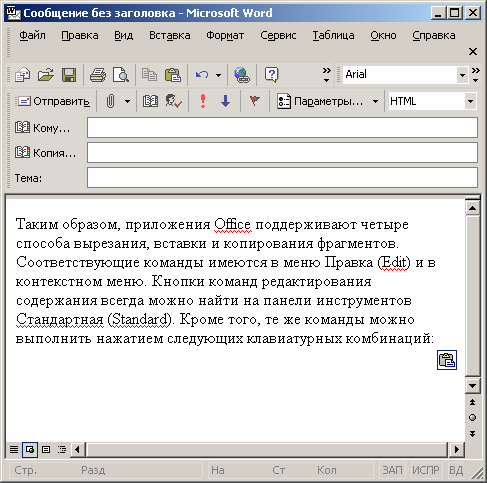This screenshot has width=487, height=483.
Task: Save with the floppy disk icon
Action: [x=69, y=75]
